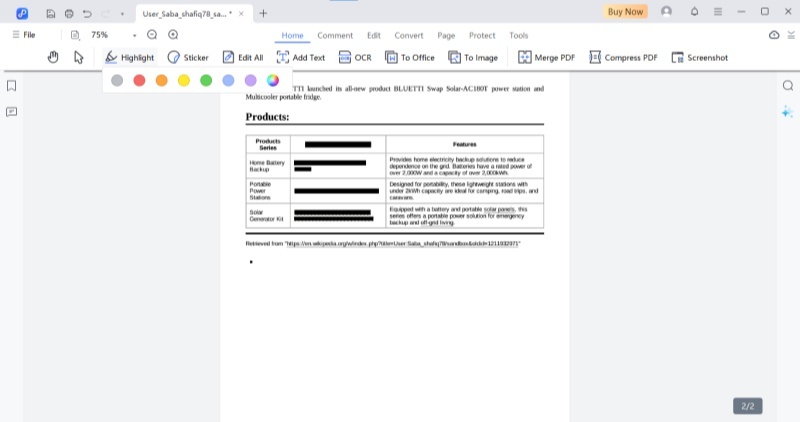Click the Features table header cell
Screen dimensions: 800x422
point(464,144)
